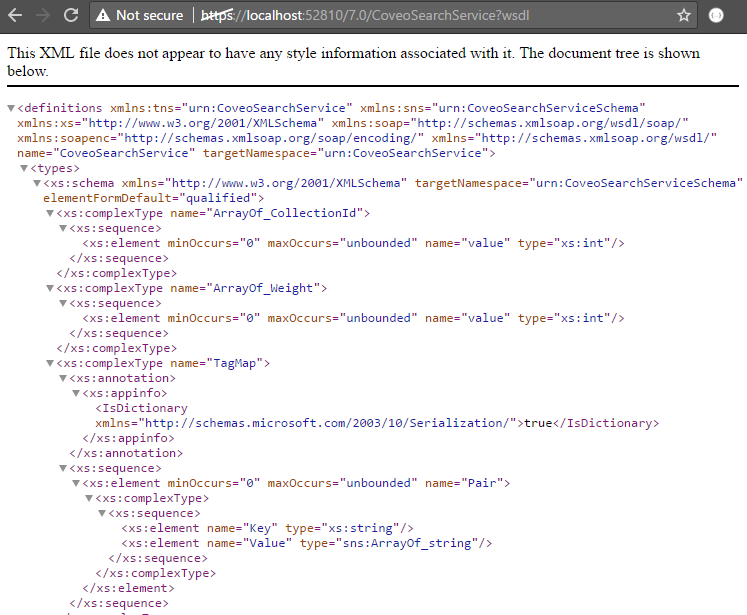This screenshot has height=615, width=747.
Task: Click the style information notice text
Action: point(353,61)
